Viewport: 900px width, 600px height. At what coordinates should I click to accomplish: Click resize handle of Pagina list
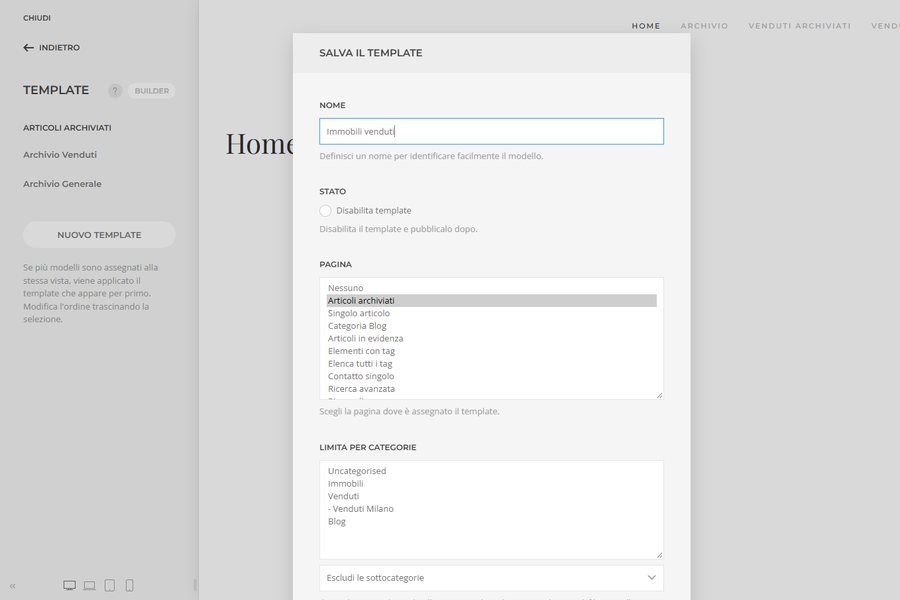coord(660,395)
